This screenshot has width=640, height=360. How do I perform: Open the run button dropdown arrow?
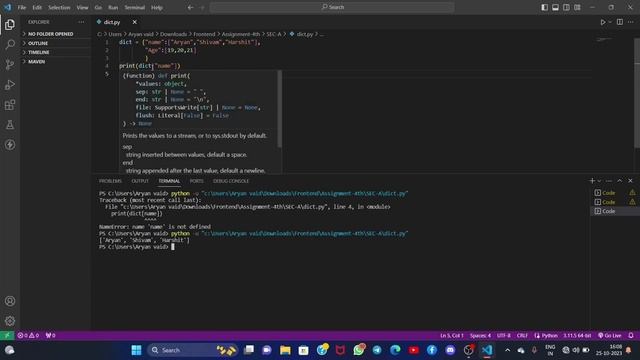click(x=610, y=22)
